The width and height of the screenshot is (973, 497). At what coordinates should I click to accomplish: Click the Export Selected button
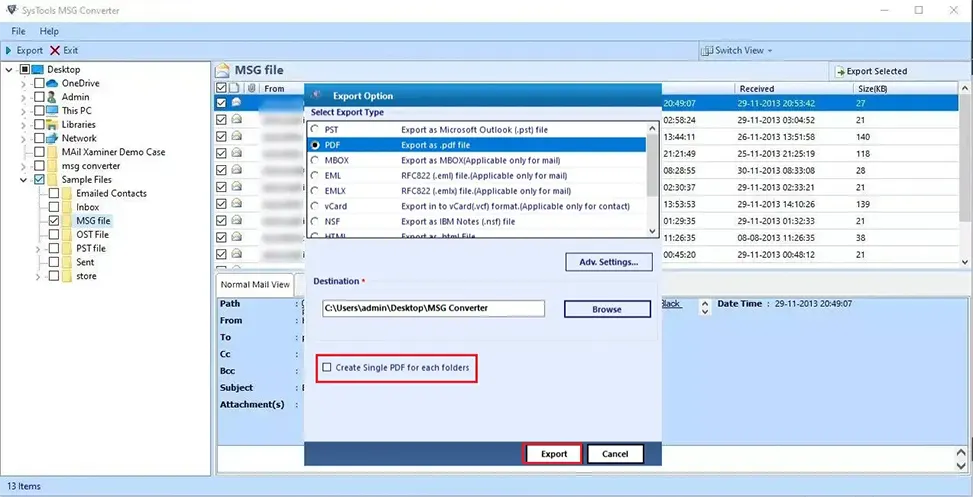(871, 71)
